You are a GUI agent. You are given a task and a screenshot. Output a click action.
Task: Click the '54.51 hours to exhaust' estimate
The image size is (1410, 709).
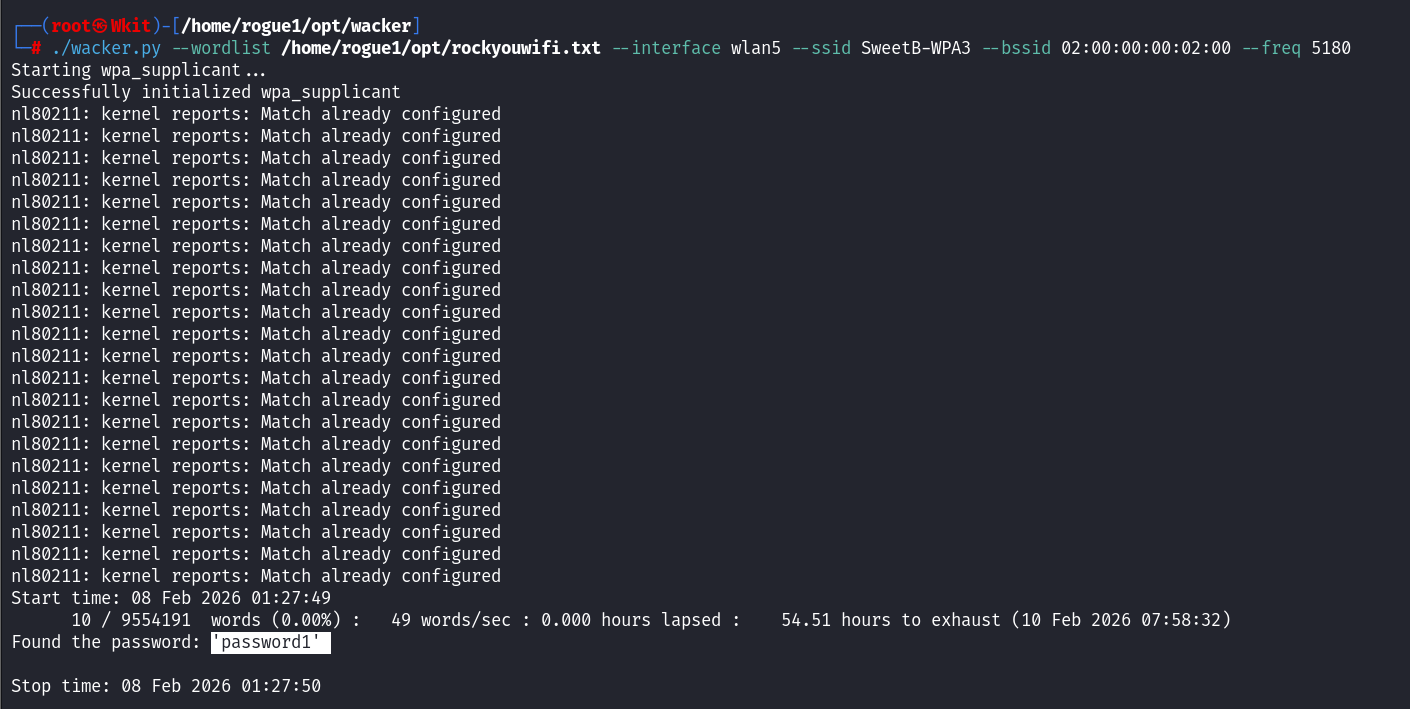click(890, 620)
